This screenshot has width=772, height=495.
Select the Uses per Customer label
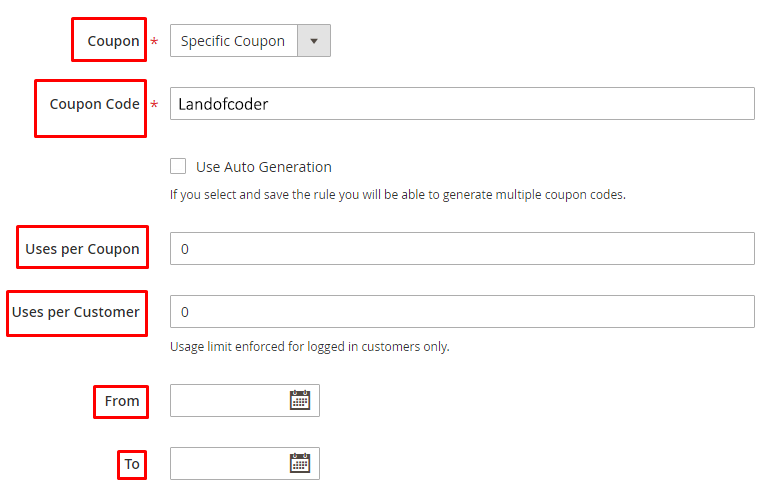tap(76, 312)
